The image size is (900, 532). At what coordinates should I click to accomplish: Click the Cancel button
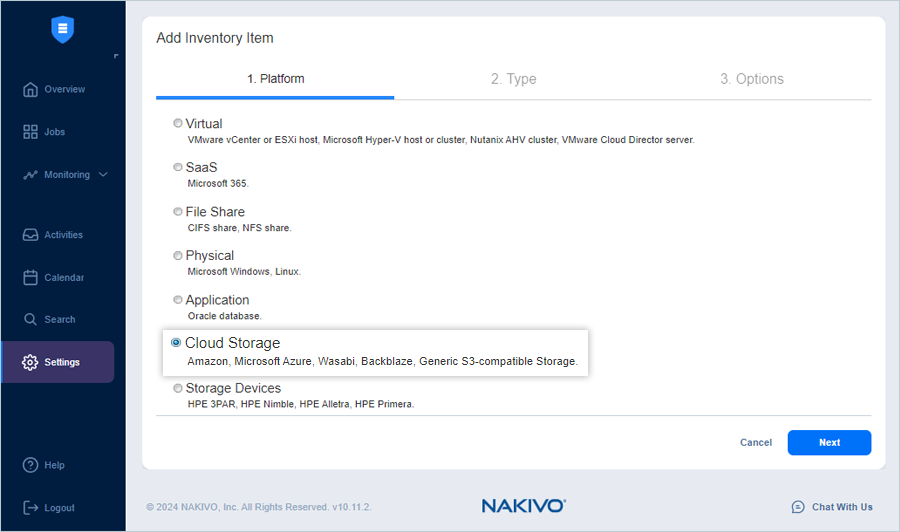(756, 442)
